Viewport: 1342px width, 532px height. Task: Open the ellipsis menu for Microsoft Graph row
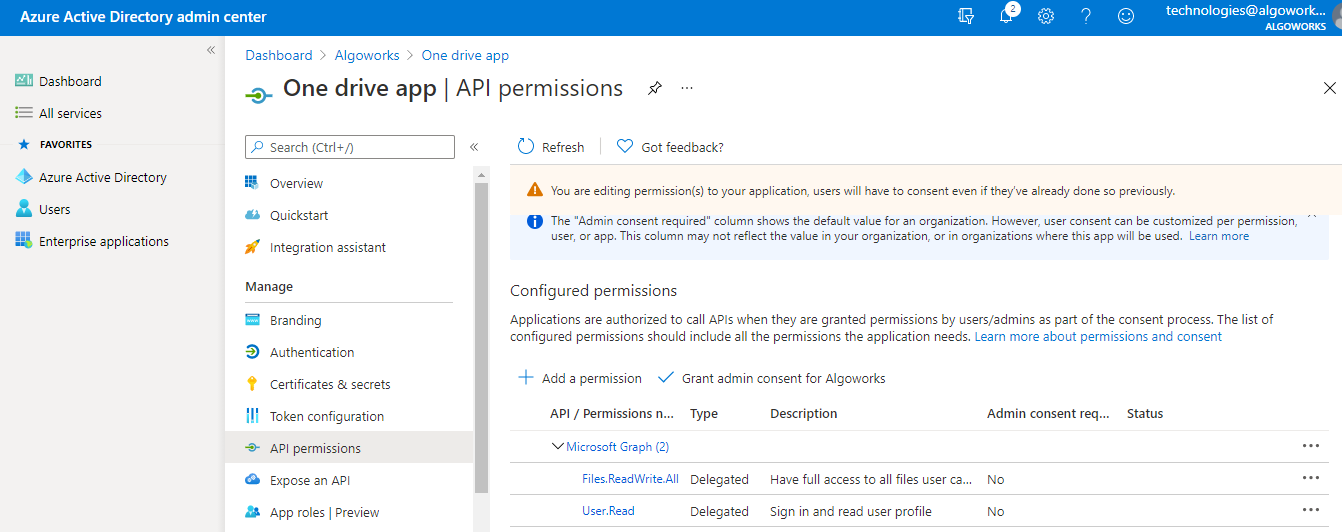(1311, 446)
